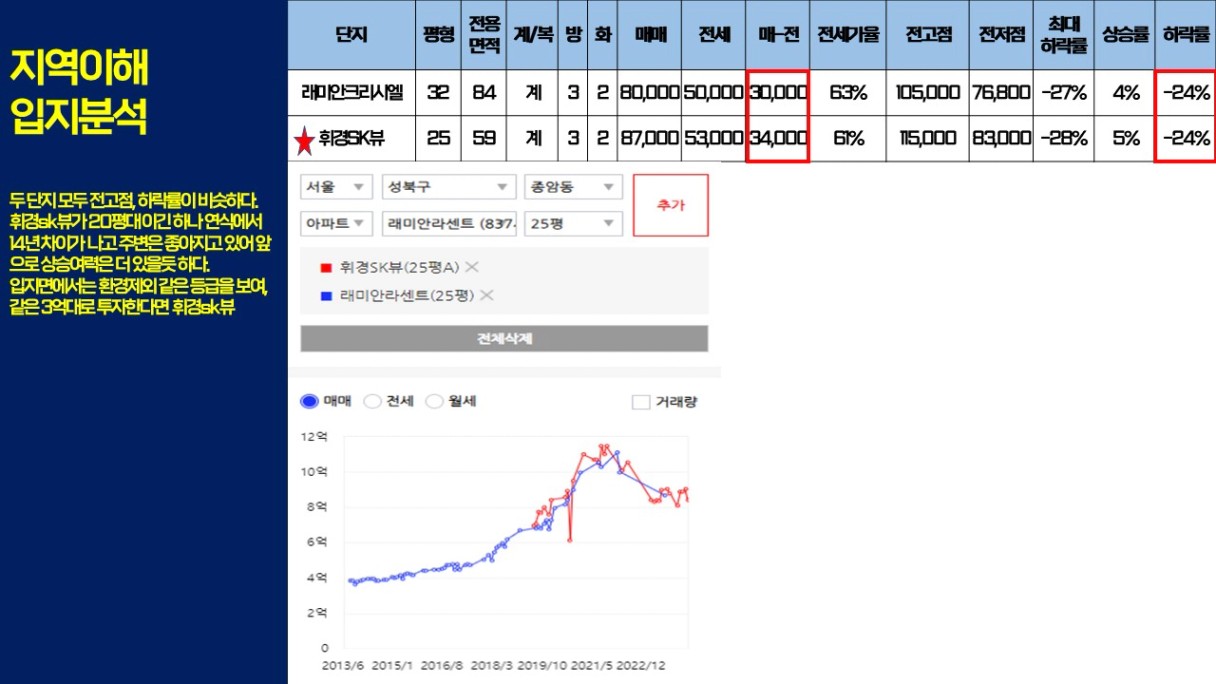
Task: Open the 성북구 district dropdown
Action: 449,187
